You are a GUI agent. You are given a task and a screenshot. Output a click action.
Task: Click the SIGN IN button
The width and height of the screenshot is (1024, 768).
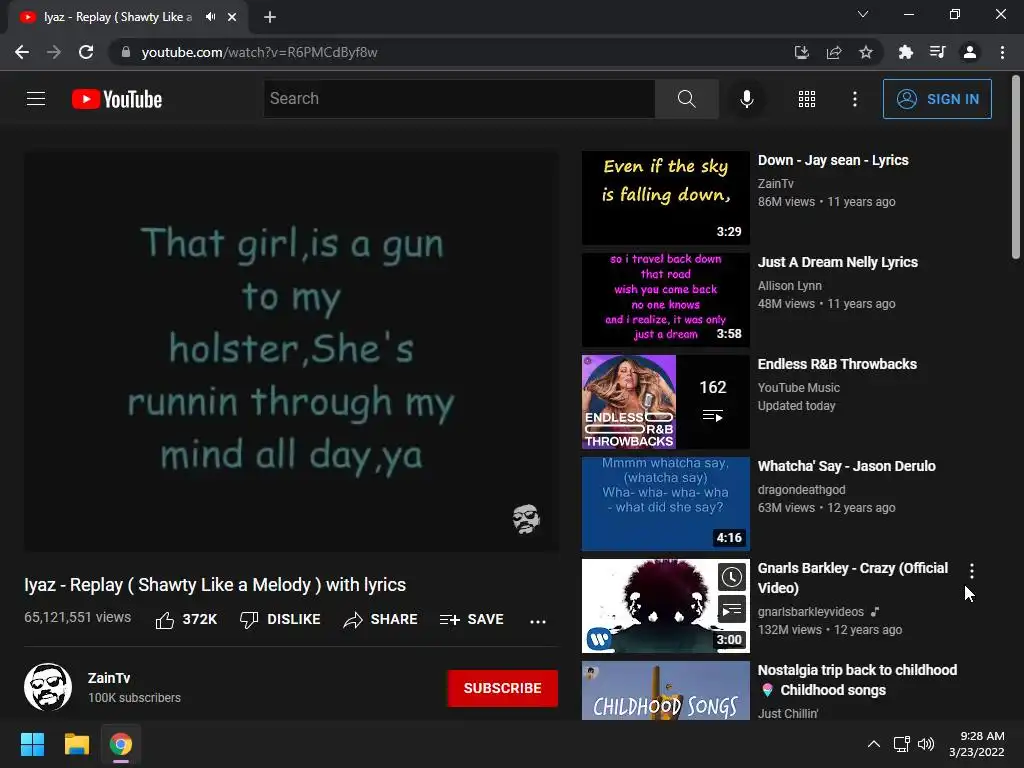tap(936, 99)
